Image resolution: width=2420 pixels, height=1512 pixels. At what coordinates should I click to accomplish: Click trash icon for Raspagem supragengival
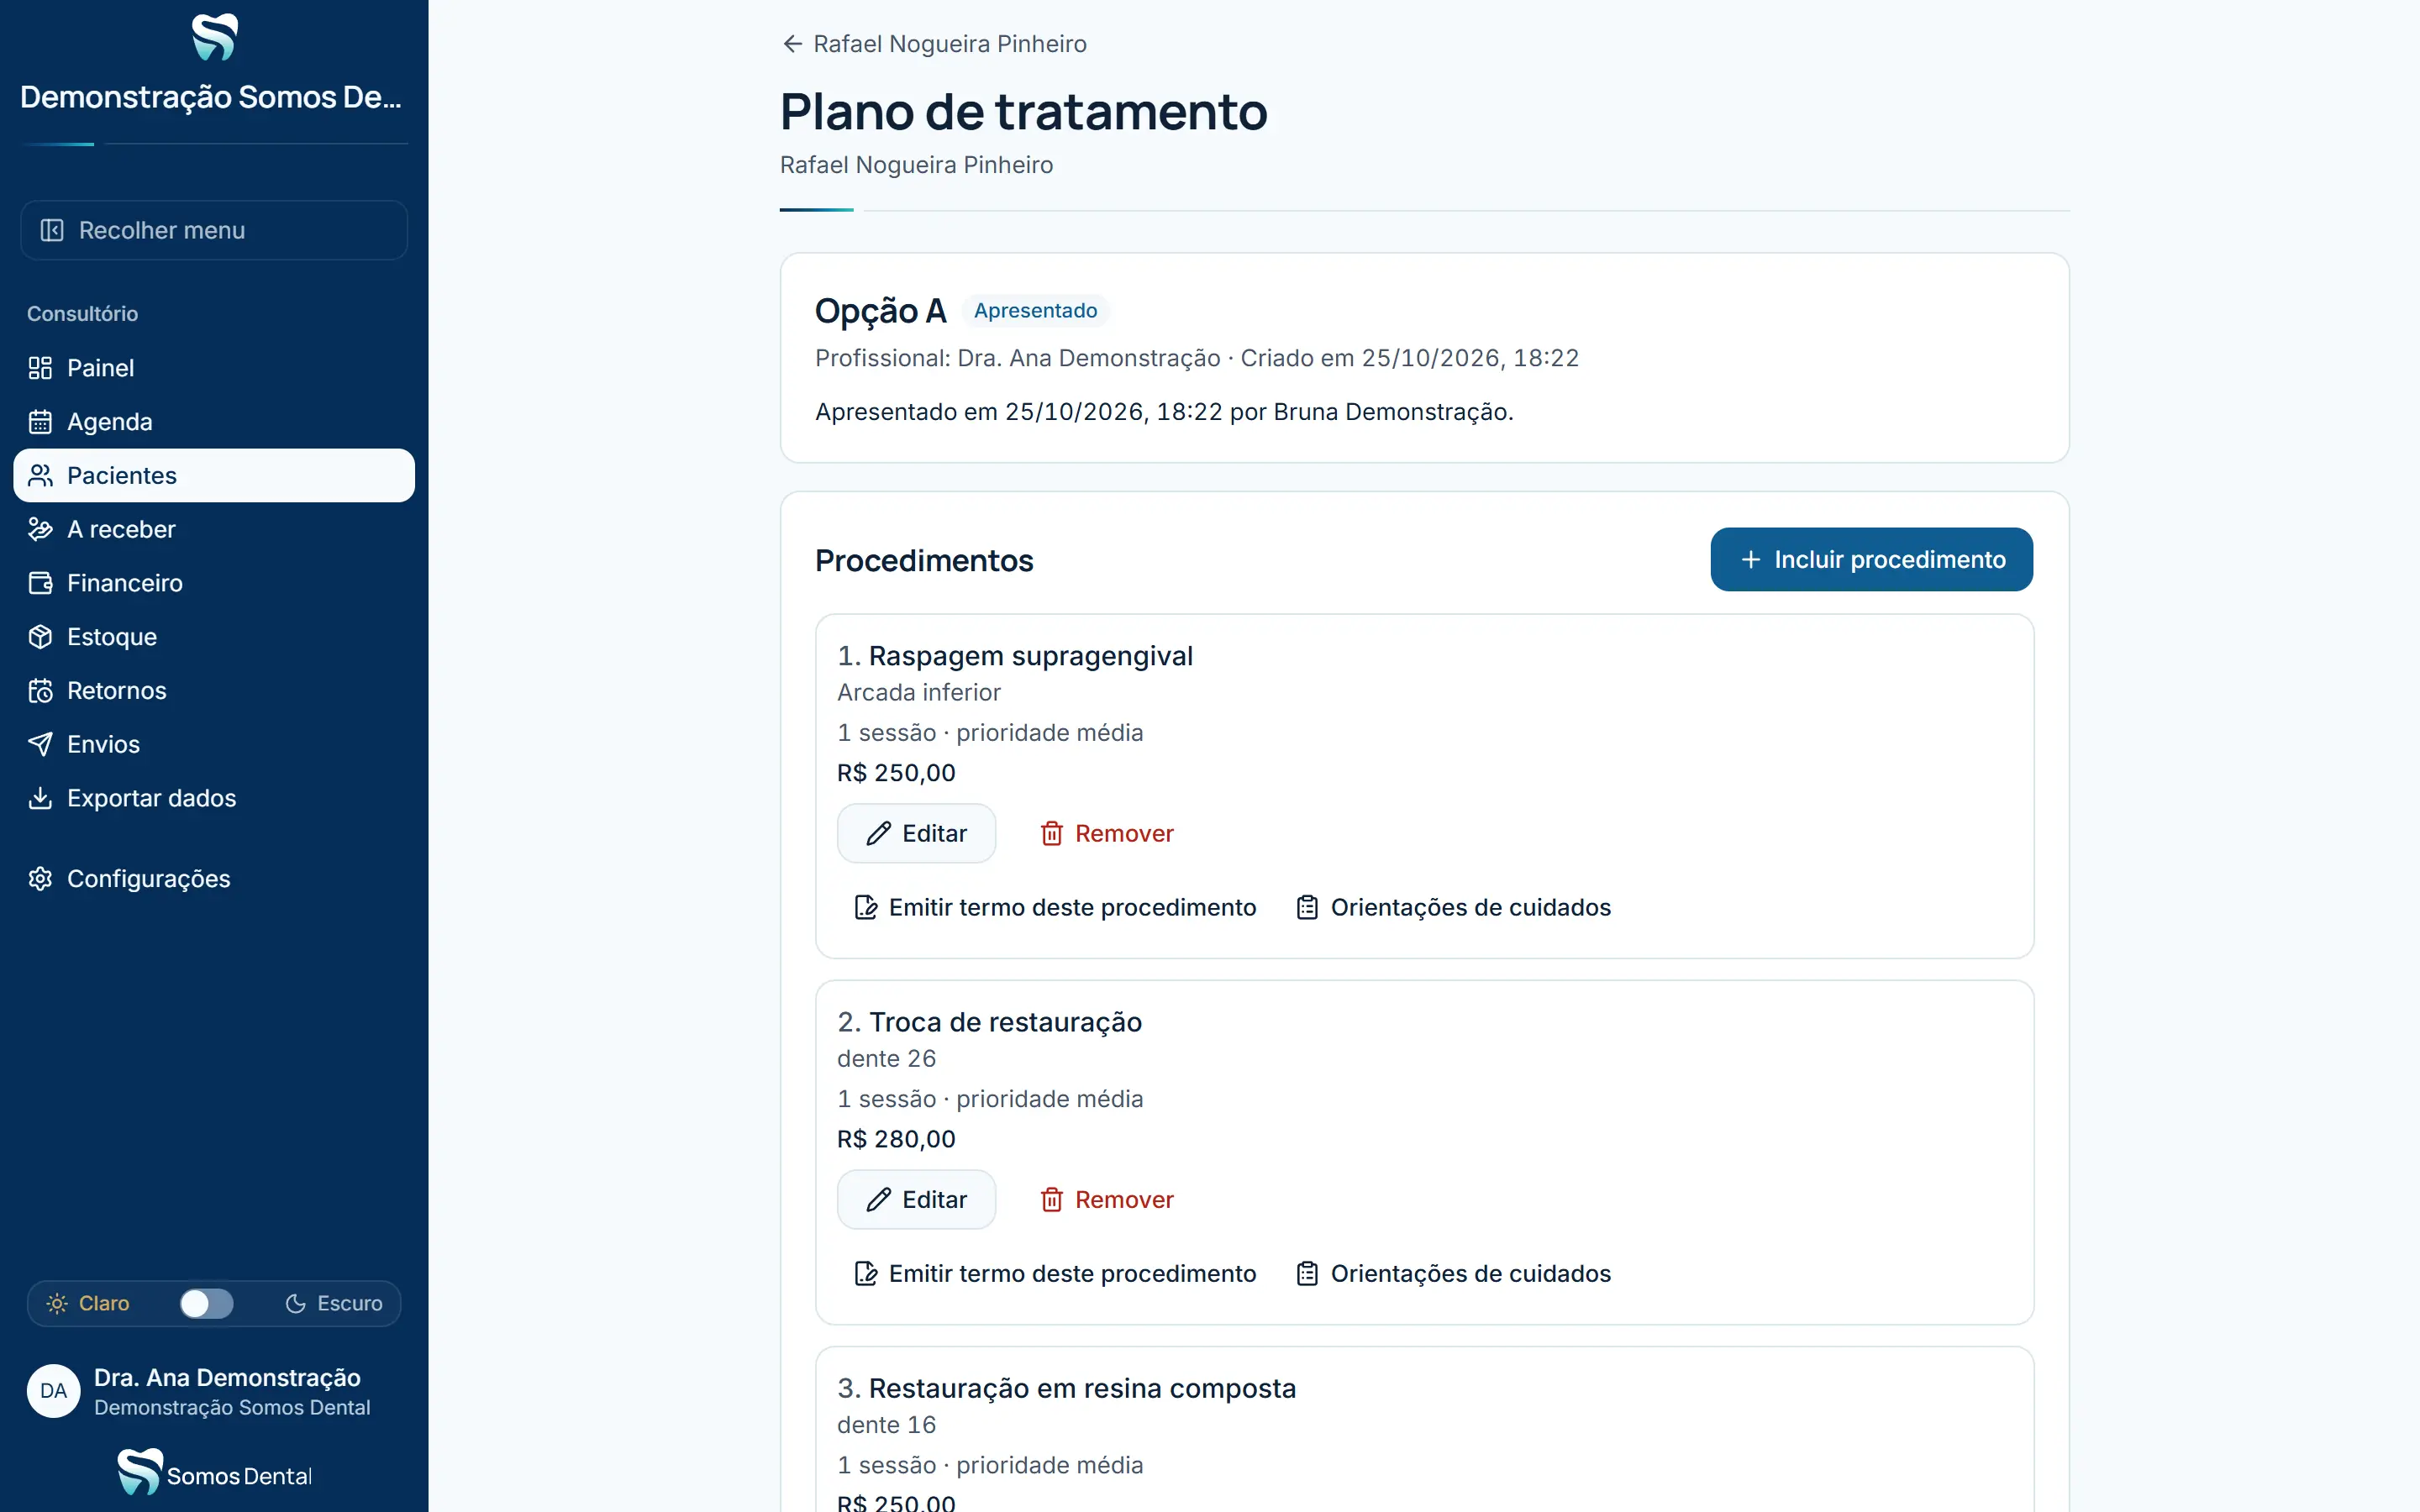tap(1051, 833)
